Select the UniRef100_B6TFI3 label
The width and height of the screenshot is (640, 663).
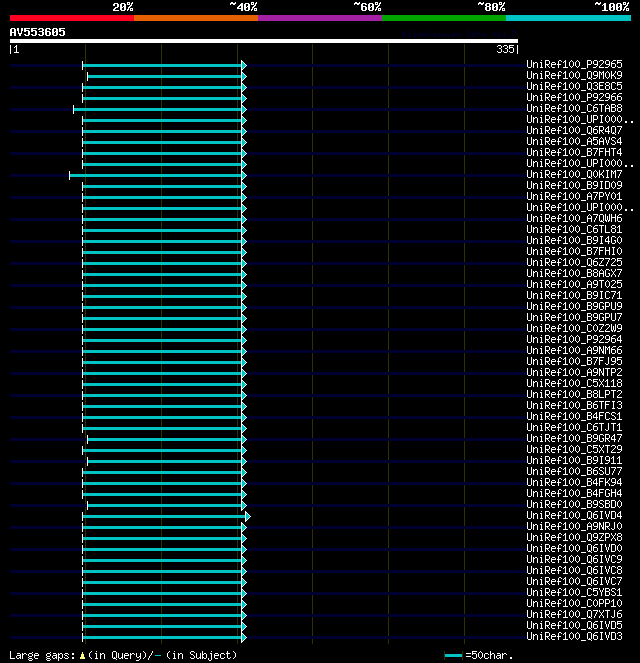574,405
